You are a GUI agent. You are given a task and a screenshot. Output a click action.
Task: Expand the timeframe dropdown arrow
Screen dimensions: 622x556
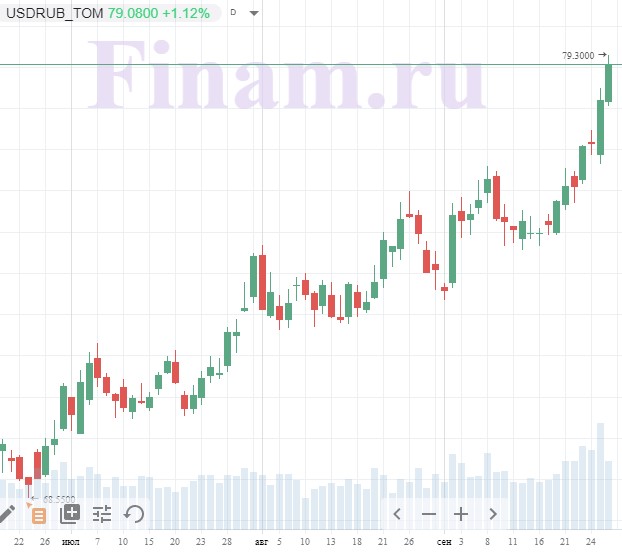(254, 13)
